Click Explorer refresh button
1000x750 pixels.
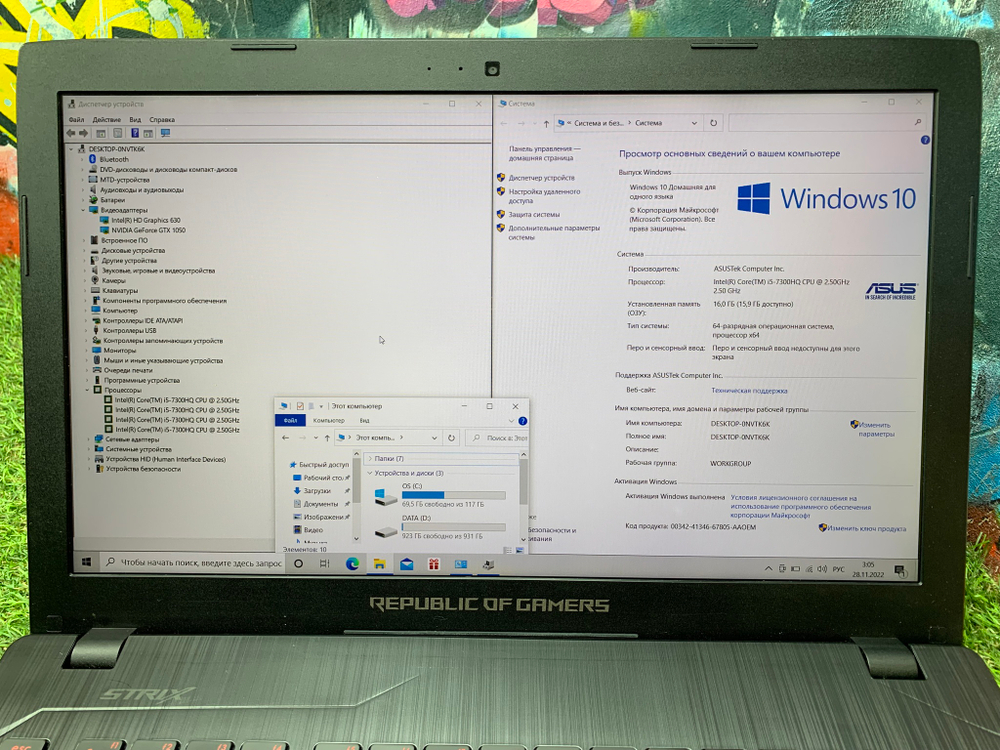coord(451,438)
